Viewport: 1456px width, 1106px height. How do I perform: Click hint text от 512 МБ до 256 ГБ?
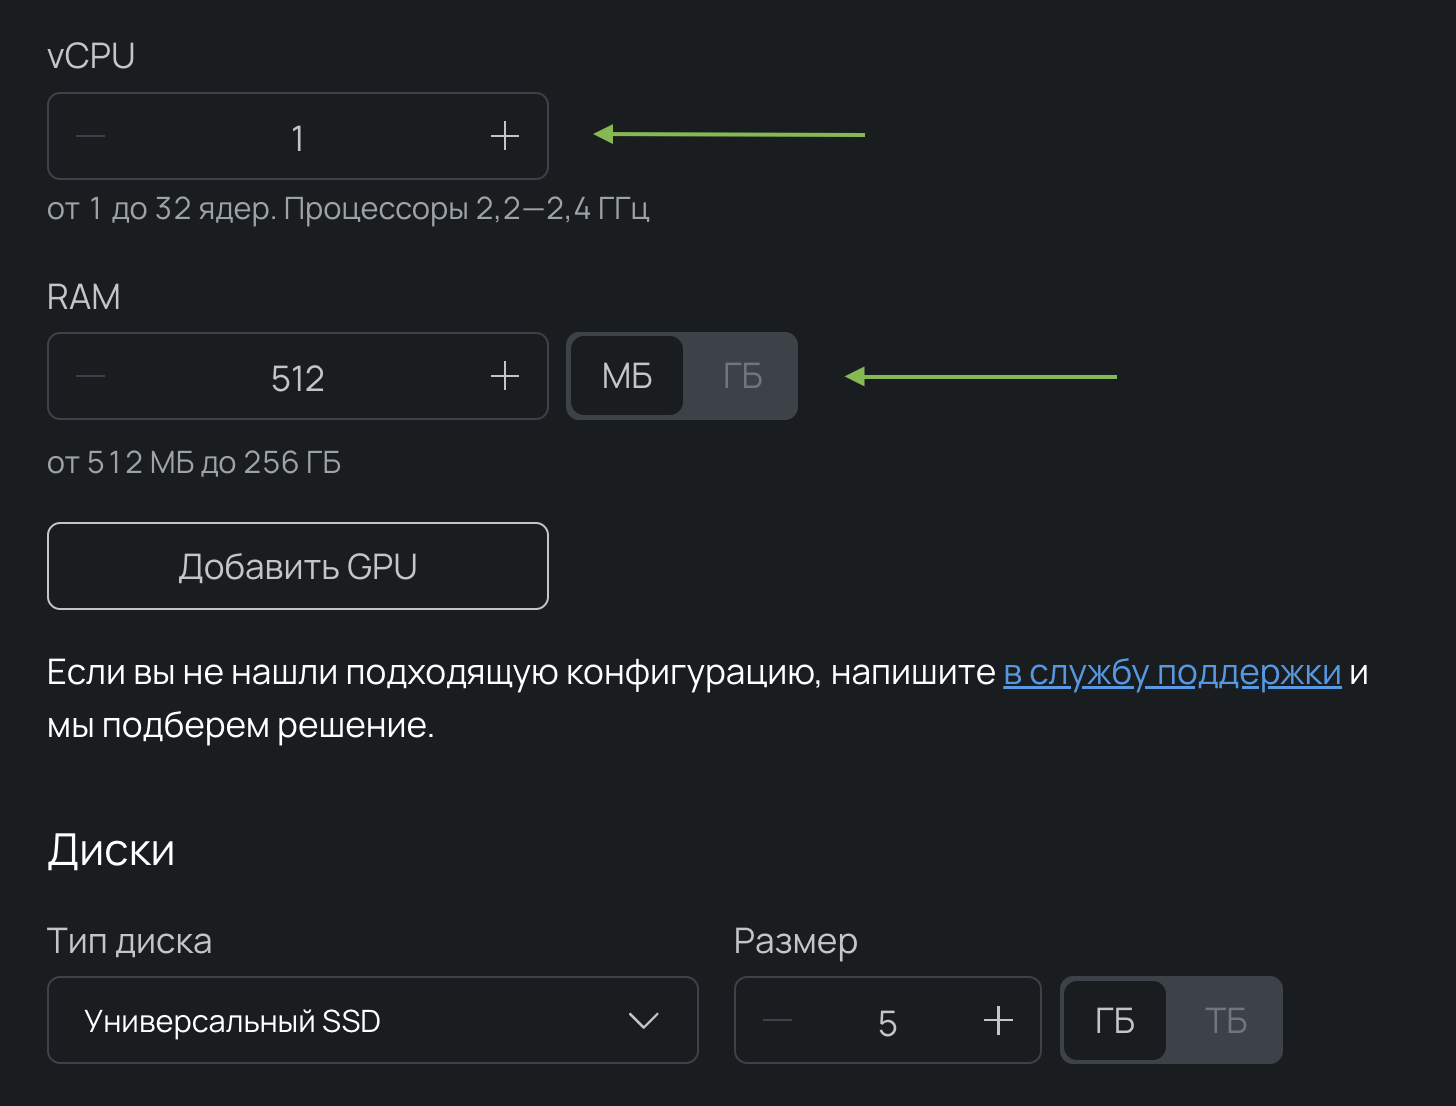[x=194, y=463]
